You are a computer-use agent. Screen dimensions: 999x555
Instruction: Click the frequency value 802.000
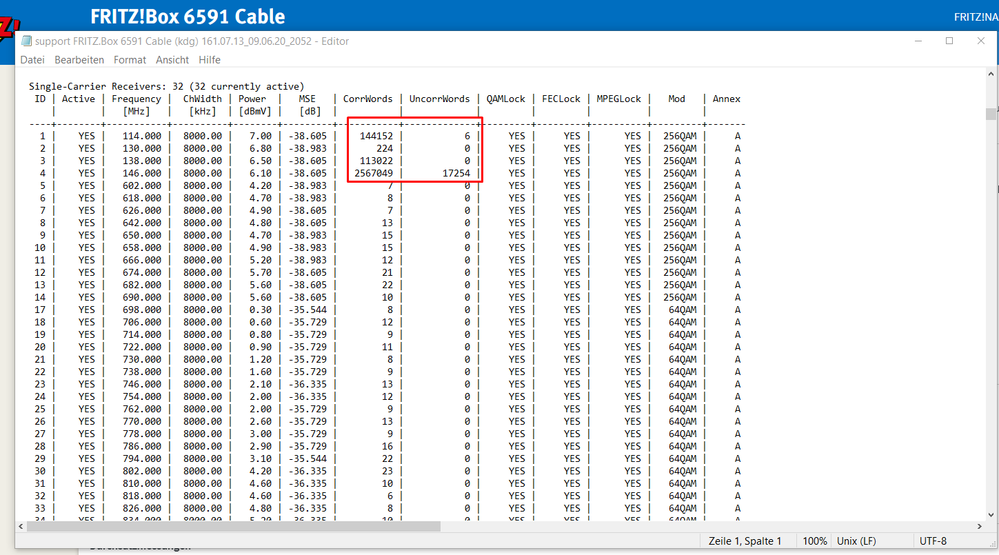(x=142, y=471)
